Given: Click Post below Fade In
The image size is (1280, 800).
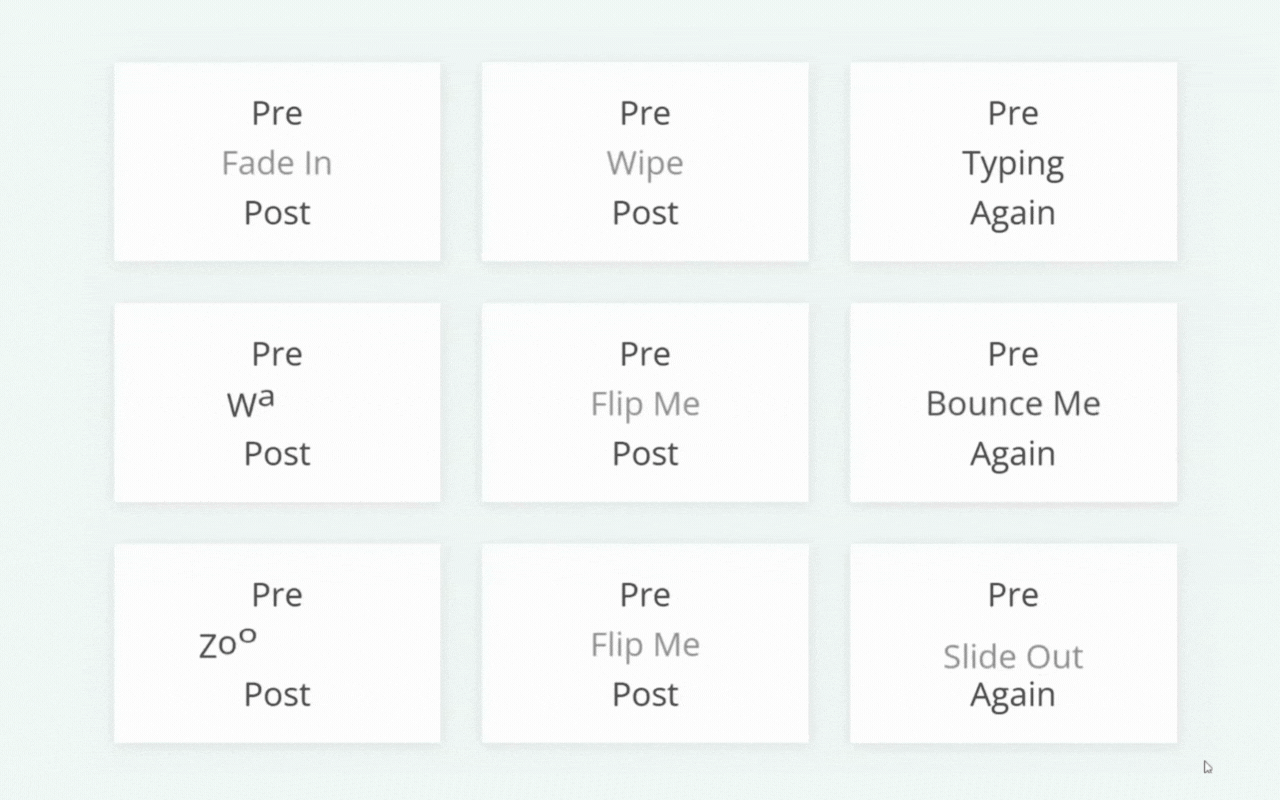Looking at the screenshot, I should (x=277, y=213).
